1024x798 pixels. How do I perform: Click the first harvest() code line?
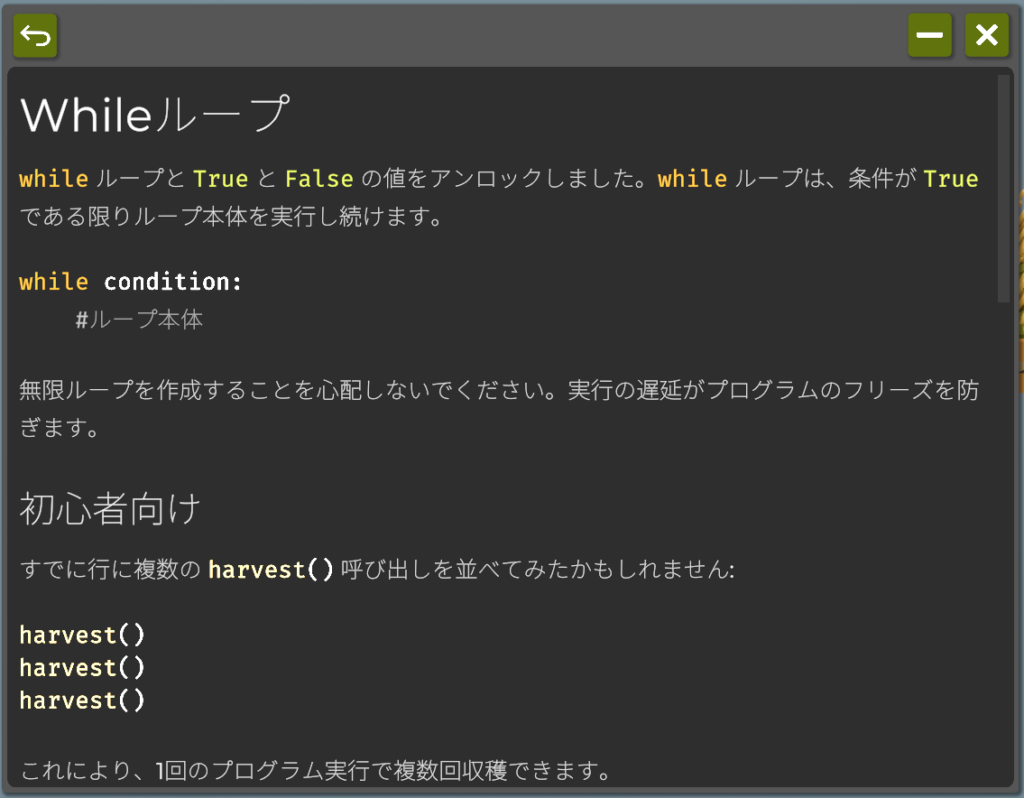coord(82,635)
